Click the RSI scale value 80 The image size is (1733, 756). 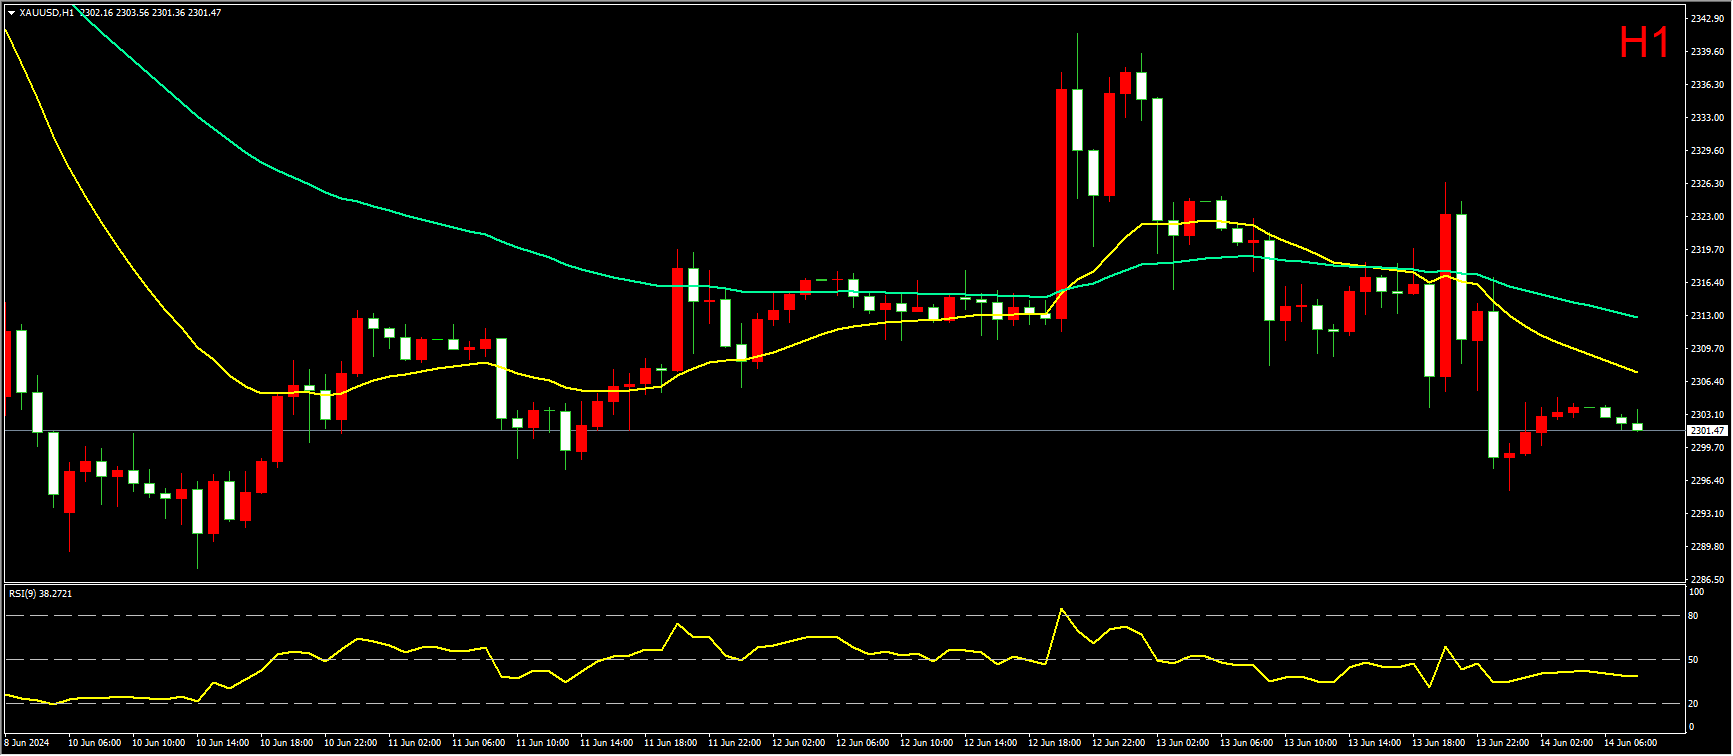(x=1693, y=616)
